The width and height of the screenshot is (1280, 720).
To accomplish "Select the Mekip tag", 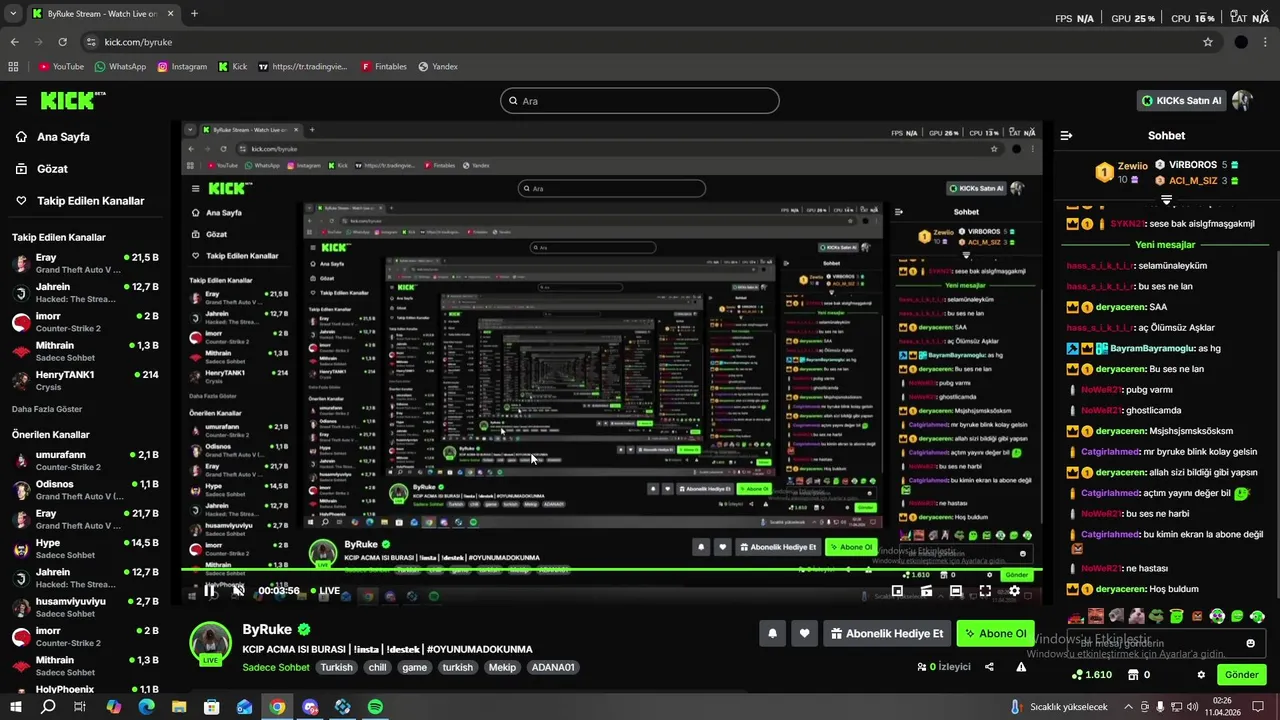I will [502, 667].
